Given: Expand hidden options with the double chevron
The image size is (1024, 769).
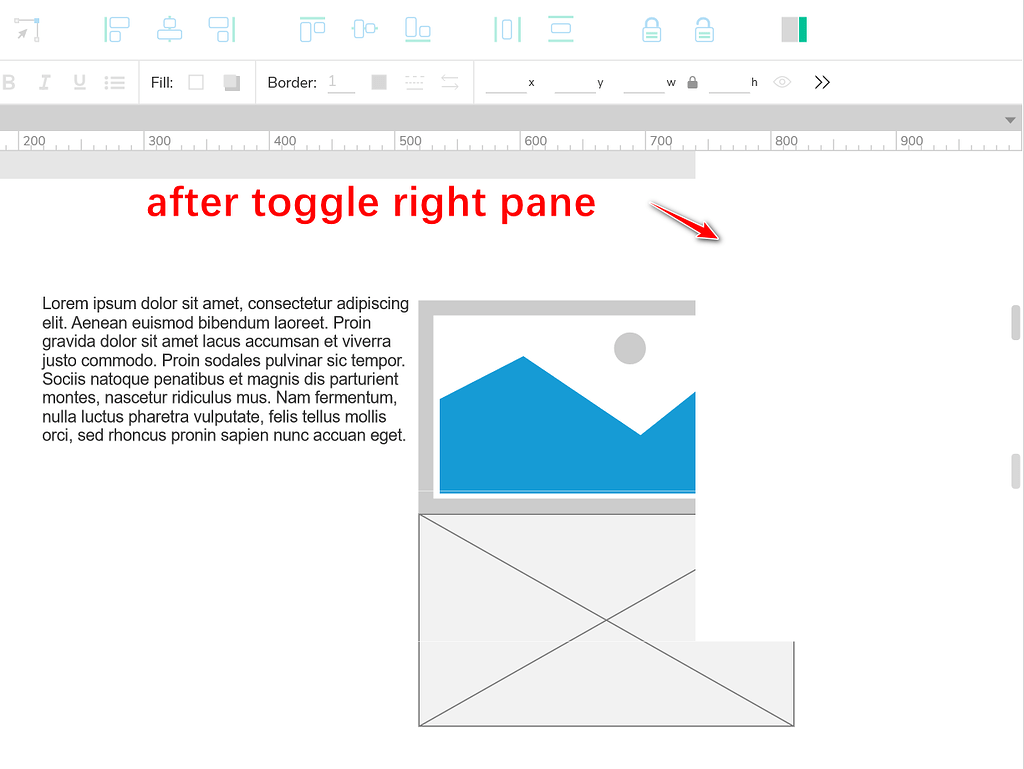Looking at the screenshot, I should 822,82.
